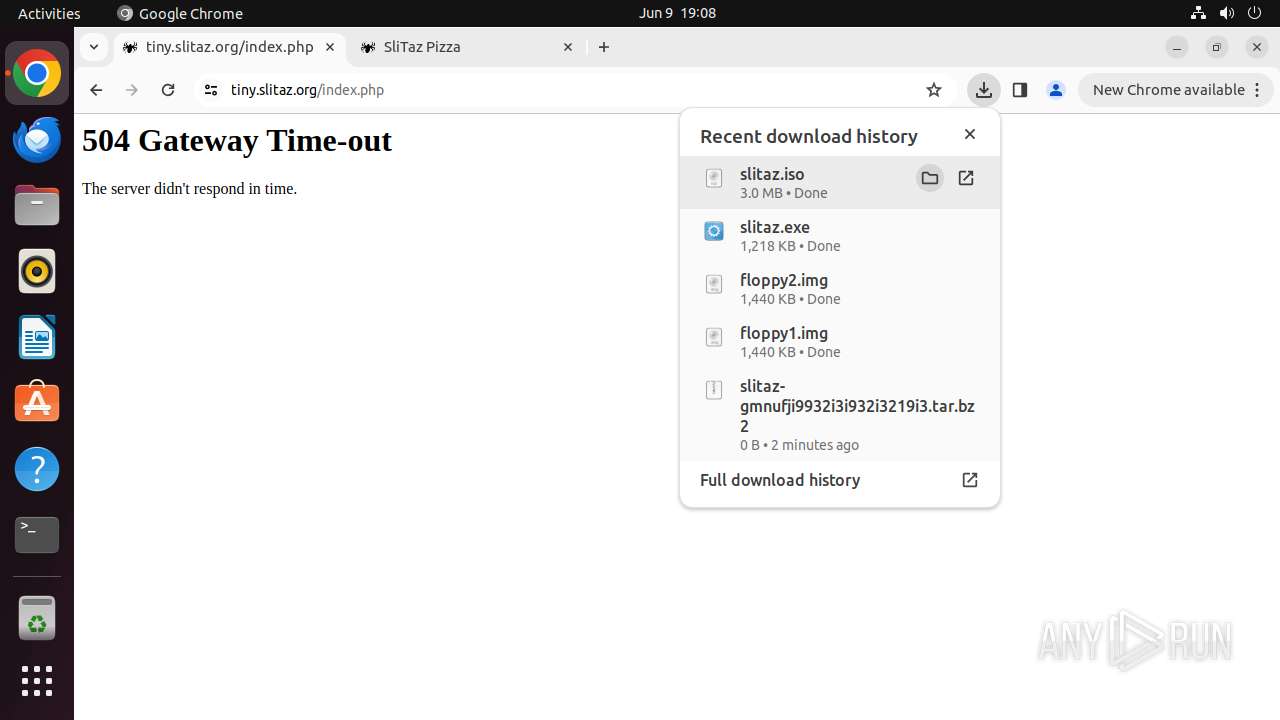Viewport: 1280px width, 720px height.
Task: Click the tar.bz2 archive file icon
Action: tap(714, 390)
